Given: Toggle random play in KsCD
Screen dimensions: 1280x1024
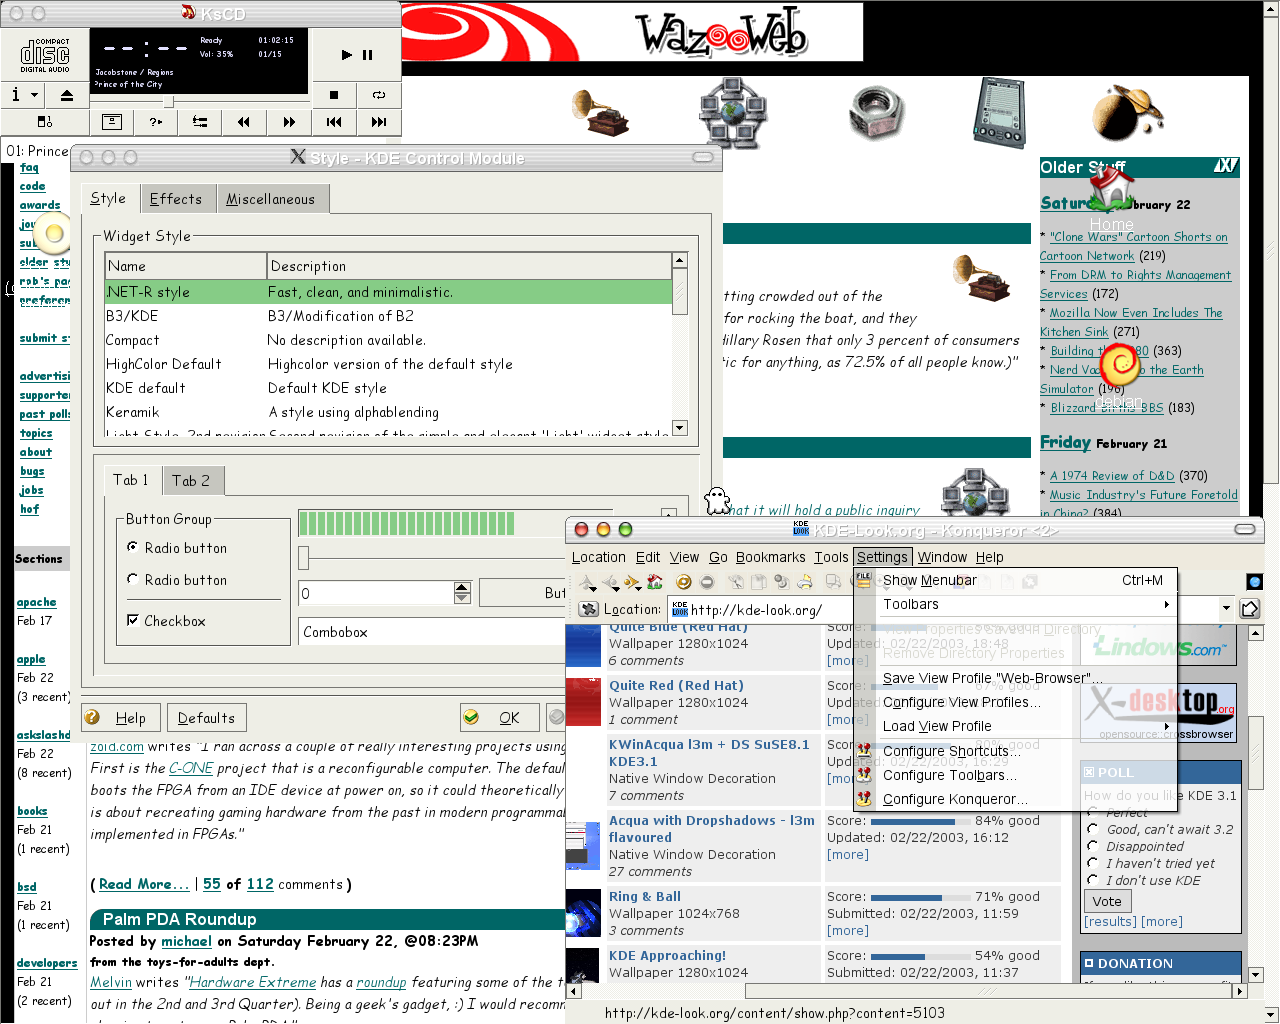Looking at the screenshot, I should 156,122.
